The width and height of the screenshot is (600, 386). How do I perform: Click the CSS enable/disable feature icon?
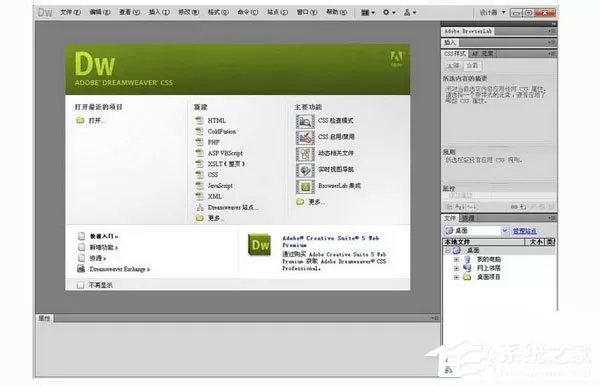[x=305, y=137]
